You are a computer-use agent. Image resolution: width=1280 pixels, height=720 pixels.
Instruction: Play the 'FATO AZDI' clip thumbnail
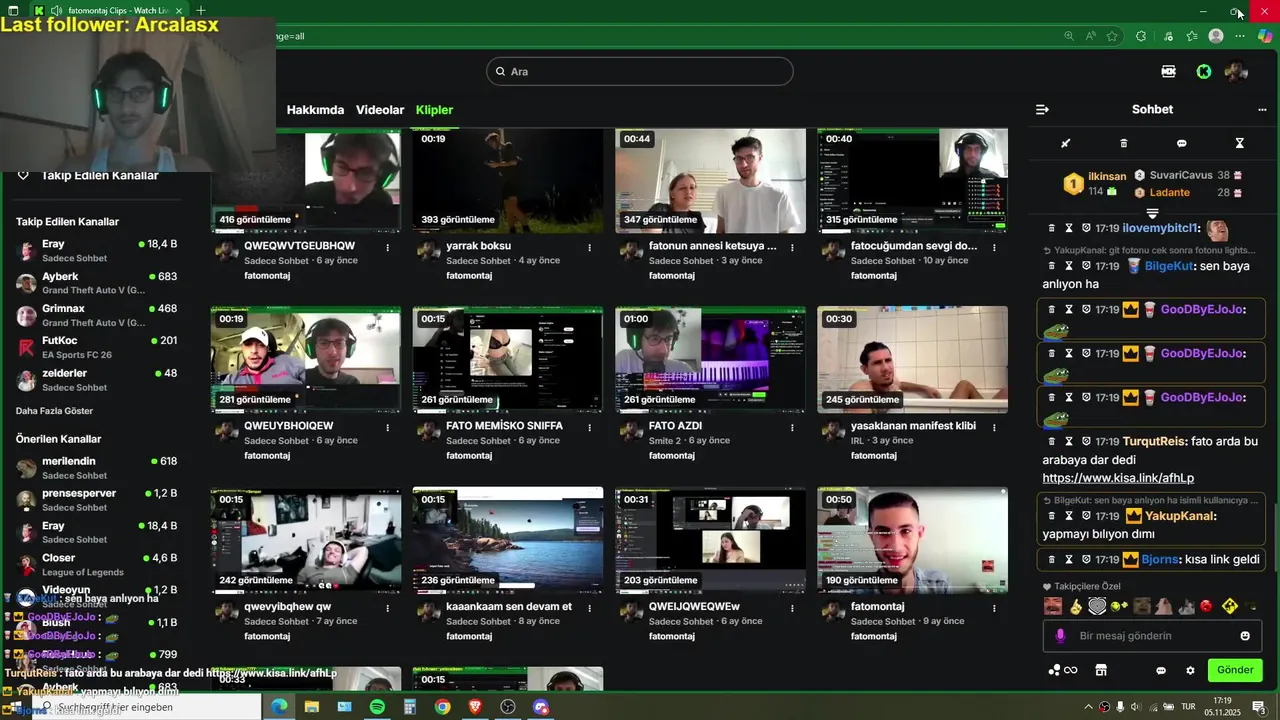(710, 360)
